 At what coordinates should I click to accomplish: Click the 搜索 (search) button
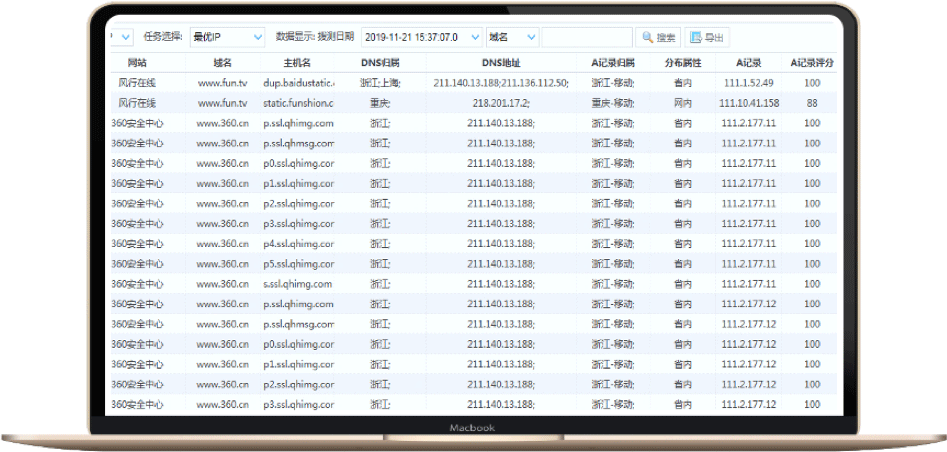click(x=658, y=37)
